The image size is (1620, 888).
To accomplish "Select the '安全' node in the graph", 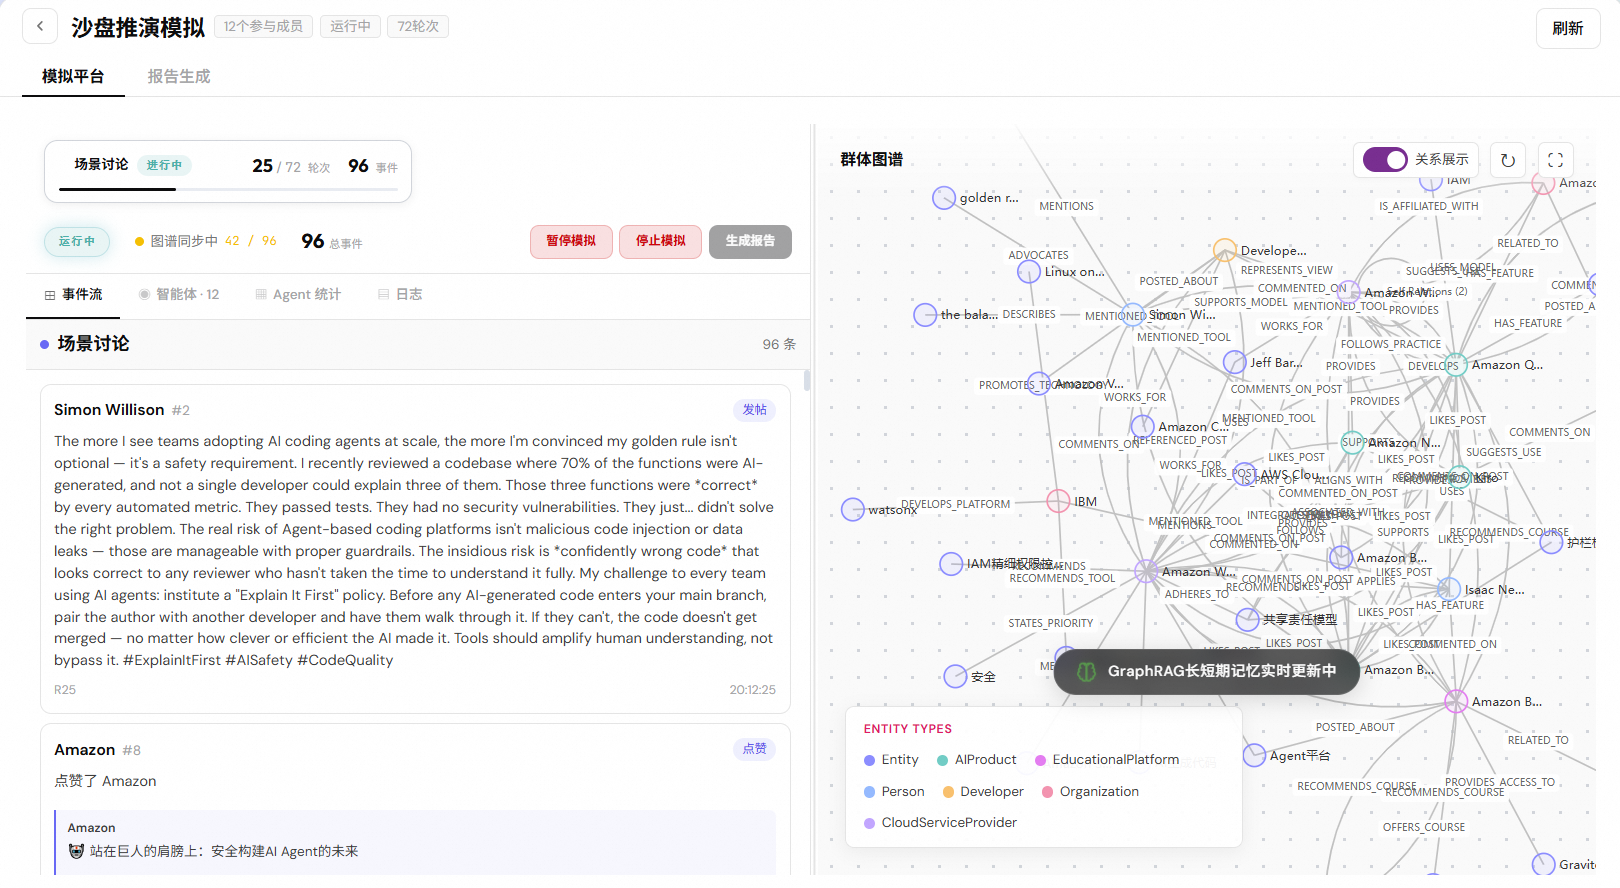I will click(956, 676).
